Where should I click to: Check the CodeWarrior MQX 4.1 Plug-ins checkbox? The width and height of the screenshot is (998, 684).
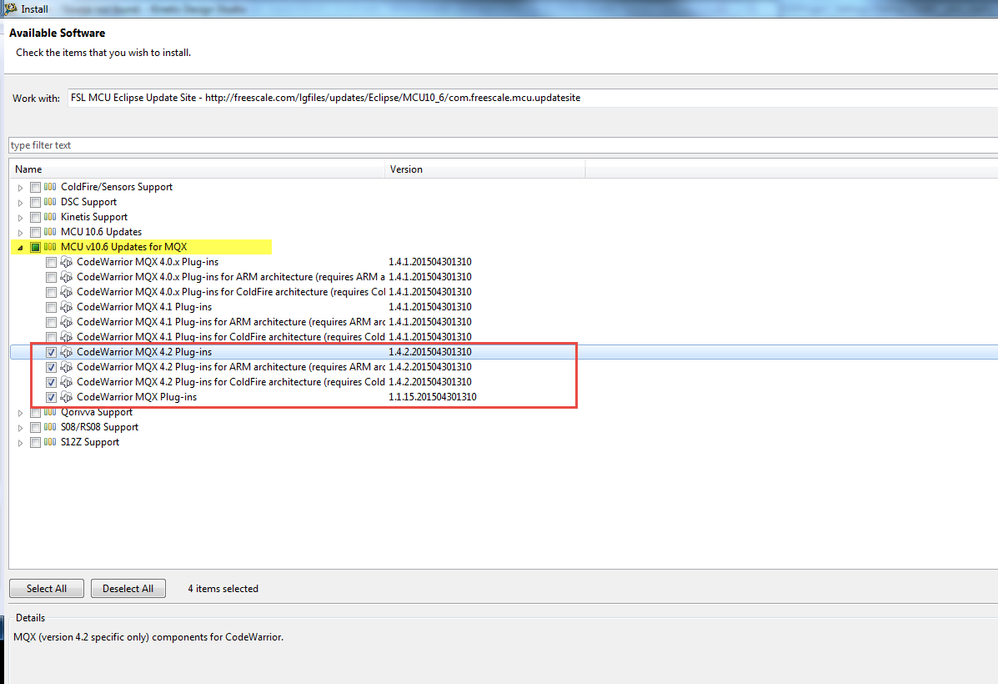pyautogui.click(x=52, y=307)
